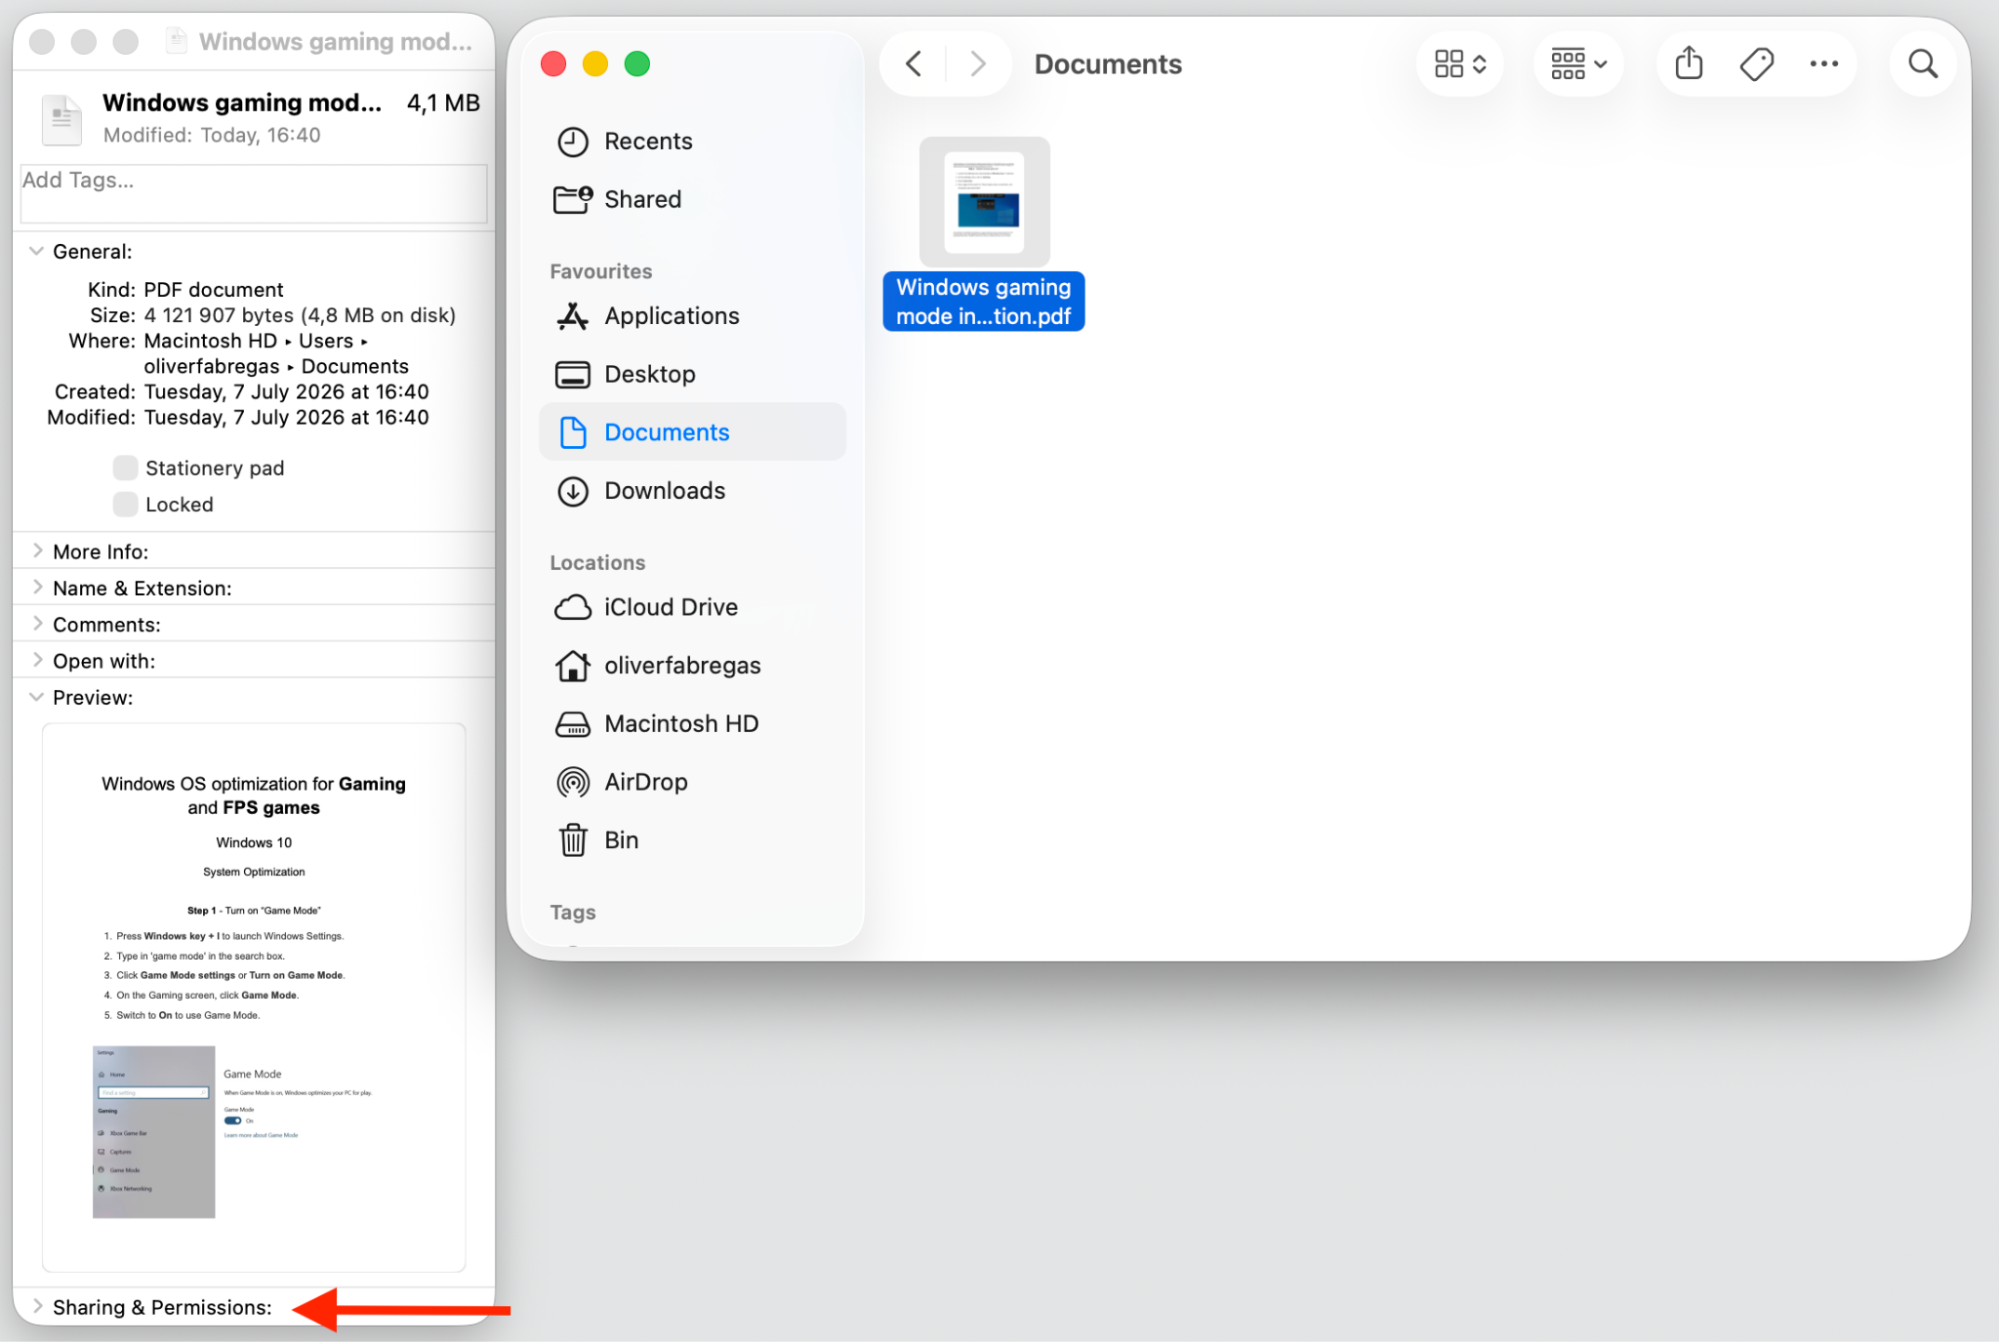This screenshot has height=1343, width=1999.
Task: Click the Desktop sidebar icon
Action: click(572, 375)
